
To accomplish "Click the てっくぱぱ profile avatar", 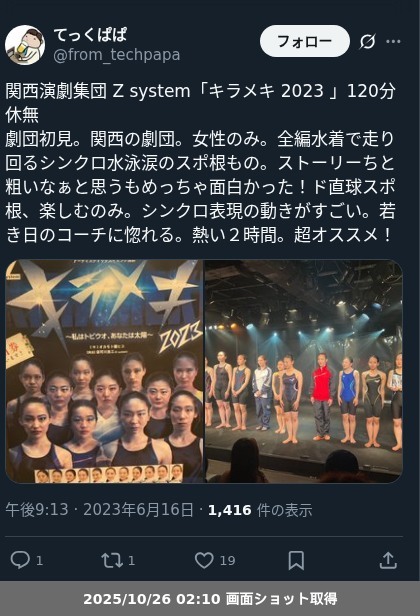I will click(x=25, y=45).
